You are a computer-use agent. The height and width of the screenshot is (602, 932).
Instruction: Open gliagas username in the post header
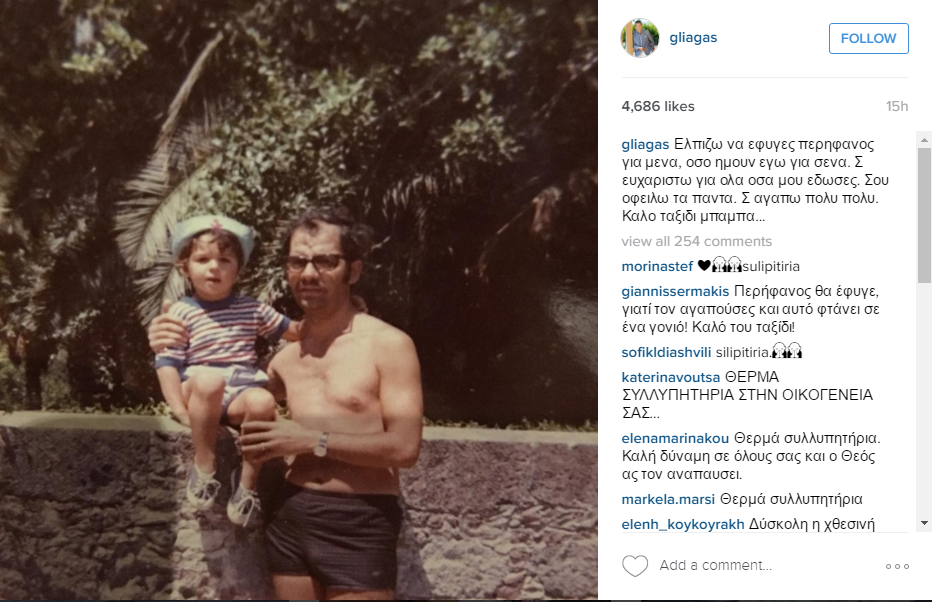click(x=693, y=37)
